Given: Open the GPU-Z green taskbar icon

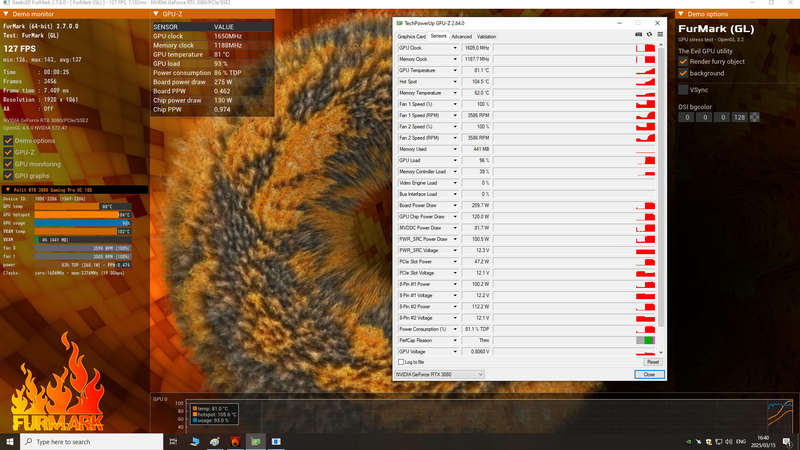Looking at the screenshot, I should pos(256,441).
